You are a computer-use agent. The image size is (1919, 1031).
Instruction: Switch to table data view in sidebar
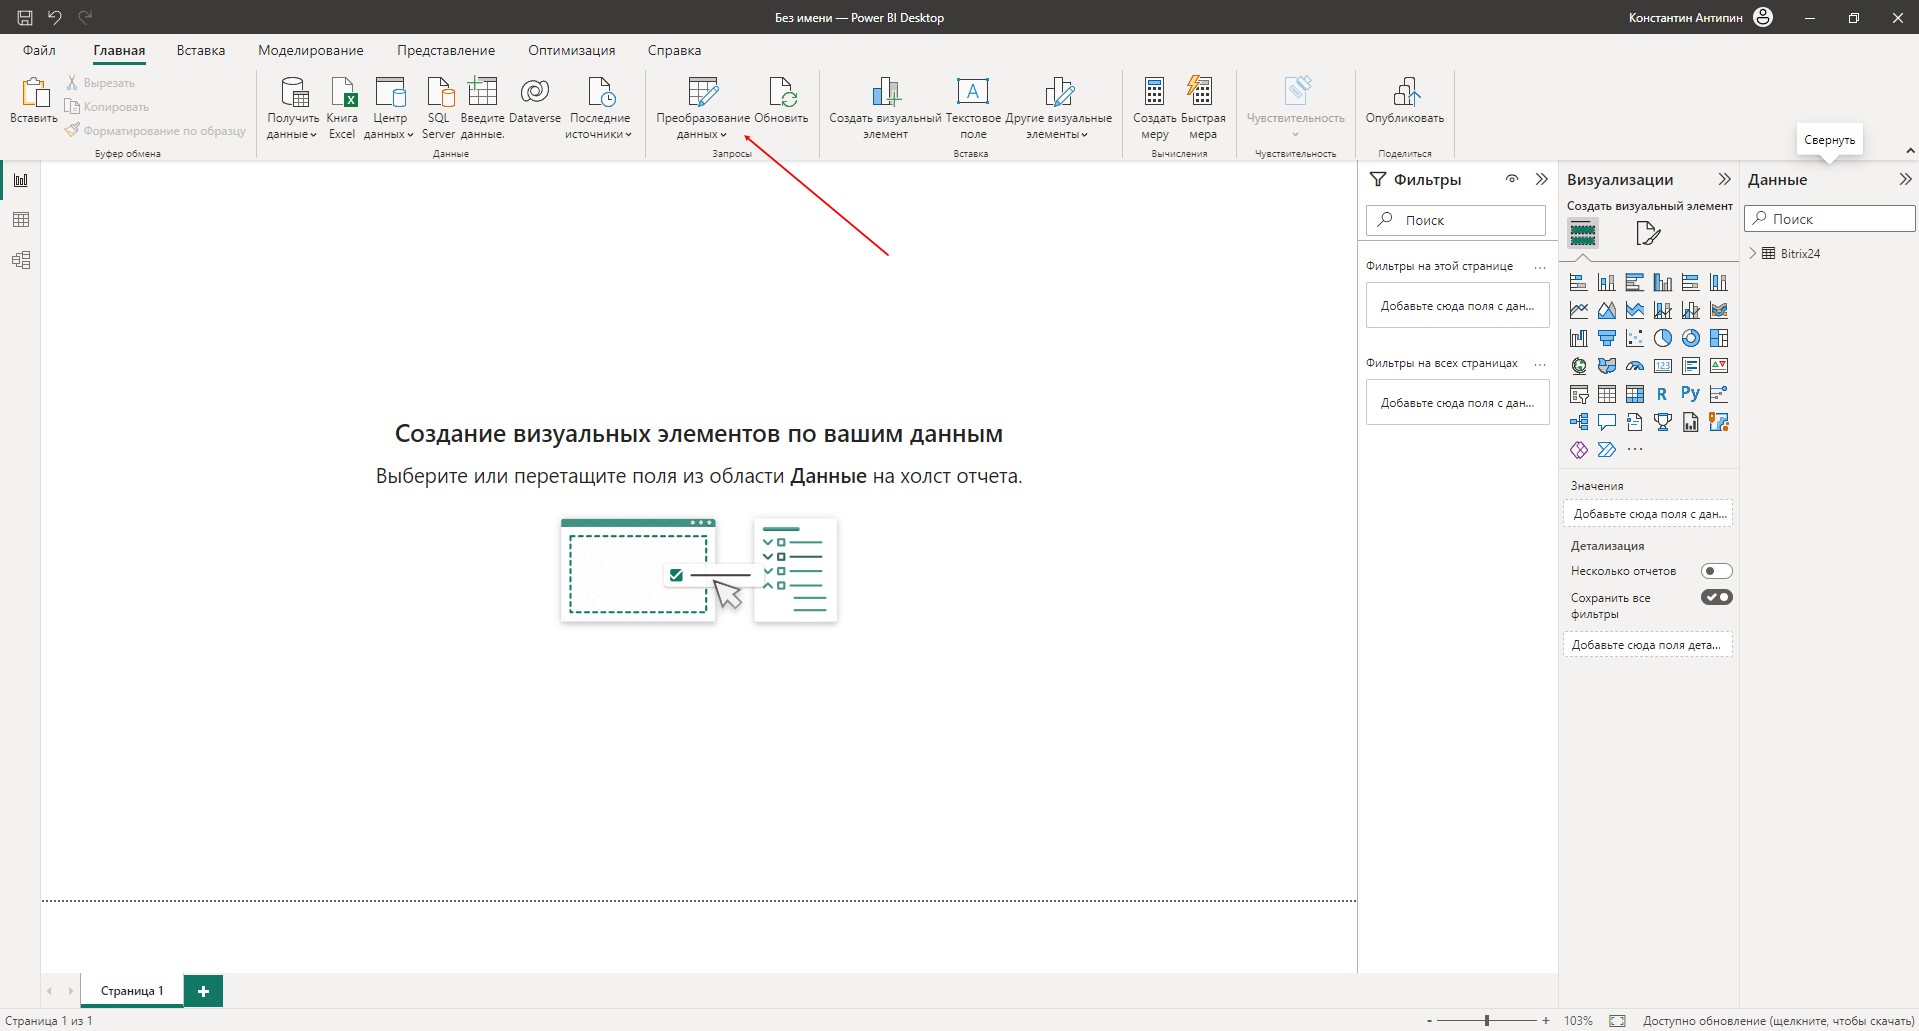click(x=21, y=220)
